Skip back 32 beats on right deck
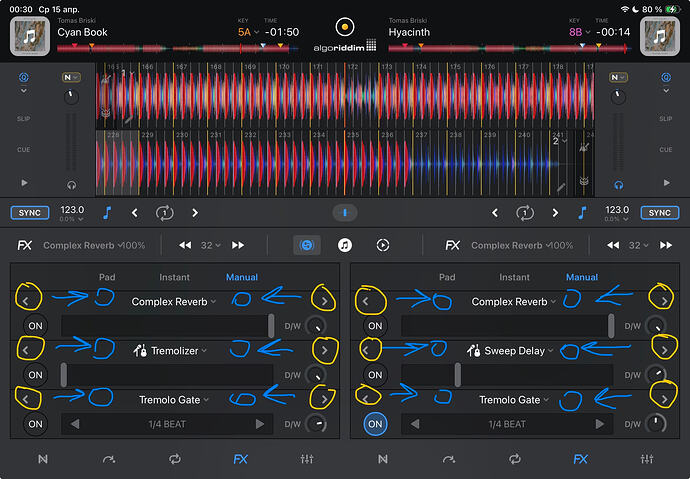690x479 pixels. point(613,245)
